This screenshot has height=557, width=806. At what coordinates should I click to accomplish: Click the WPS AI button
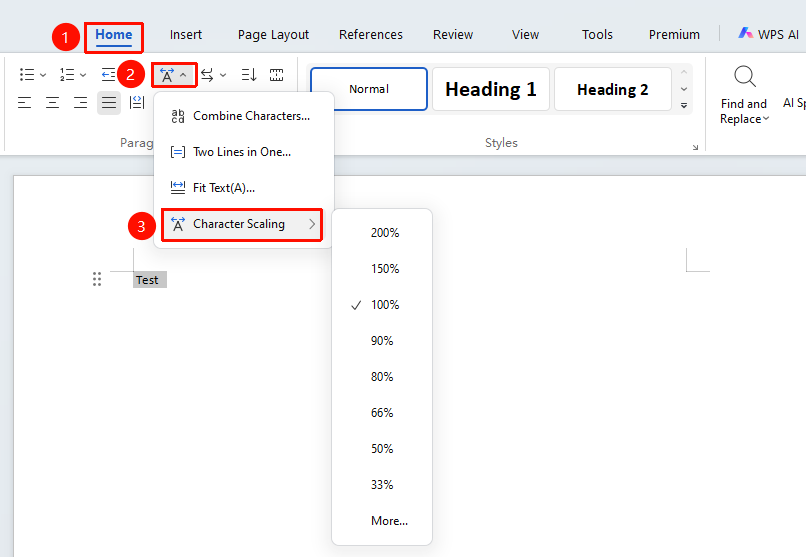(768, 34)
